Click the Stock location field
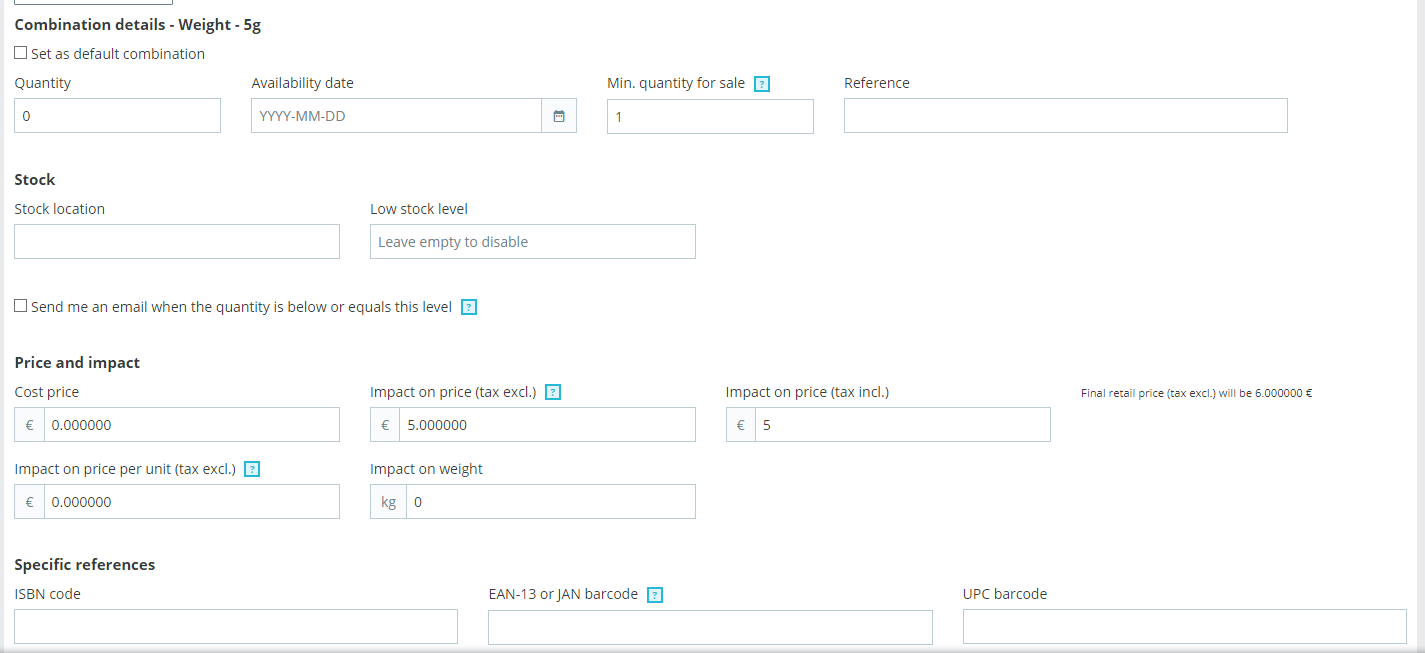Viewport: 1425px width, 653px height. [177, 242]
